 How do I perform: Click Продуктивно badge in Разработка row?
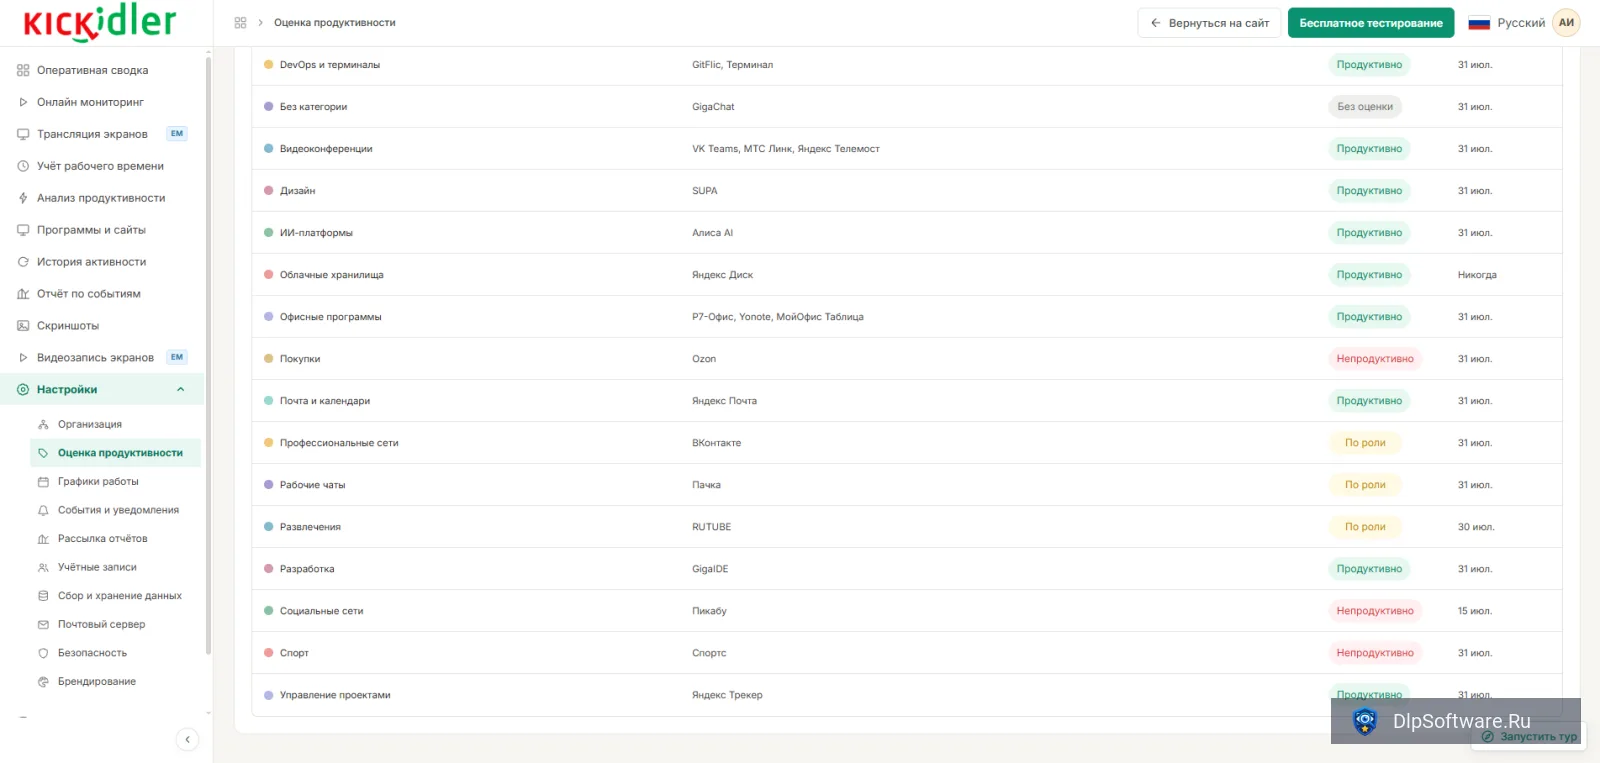point(1369,569)
